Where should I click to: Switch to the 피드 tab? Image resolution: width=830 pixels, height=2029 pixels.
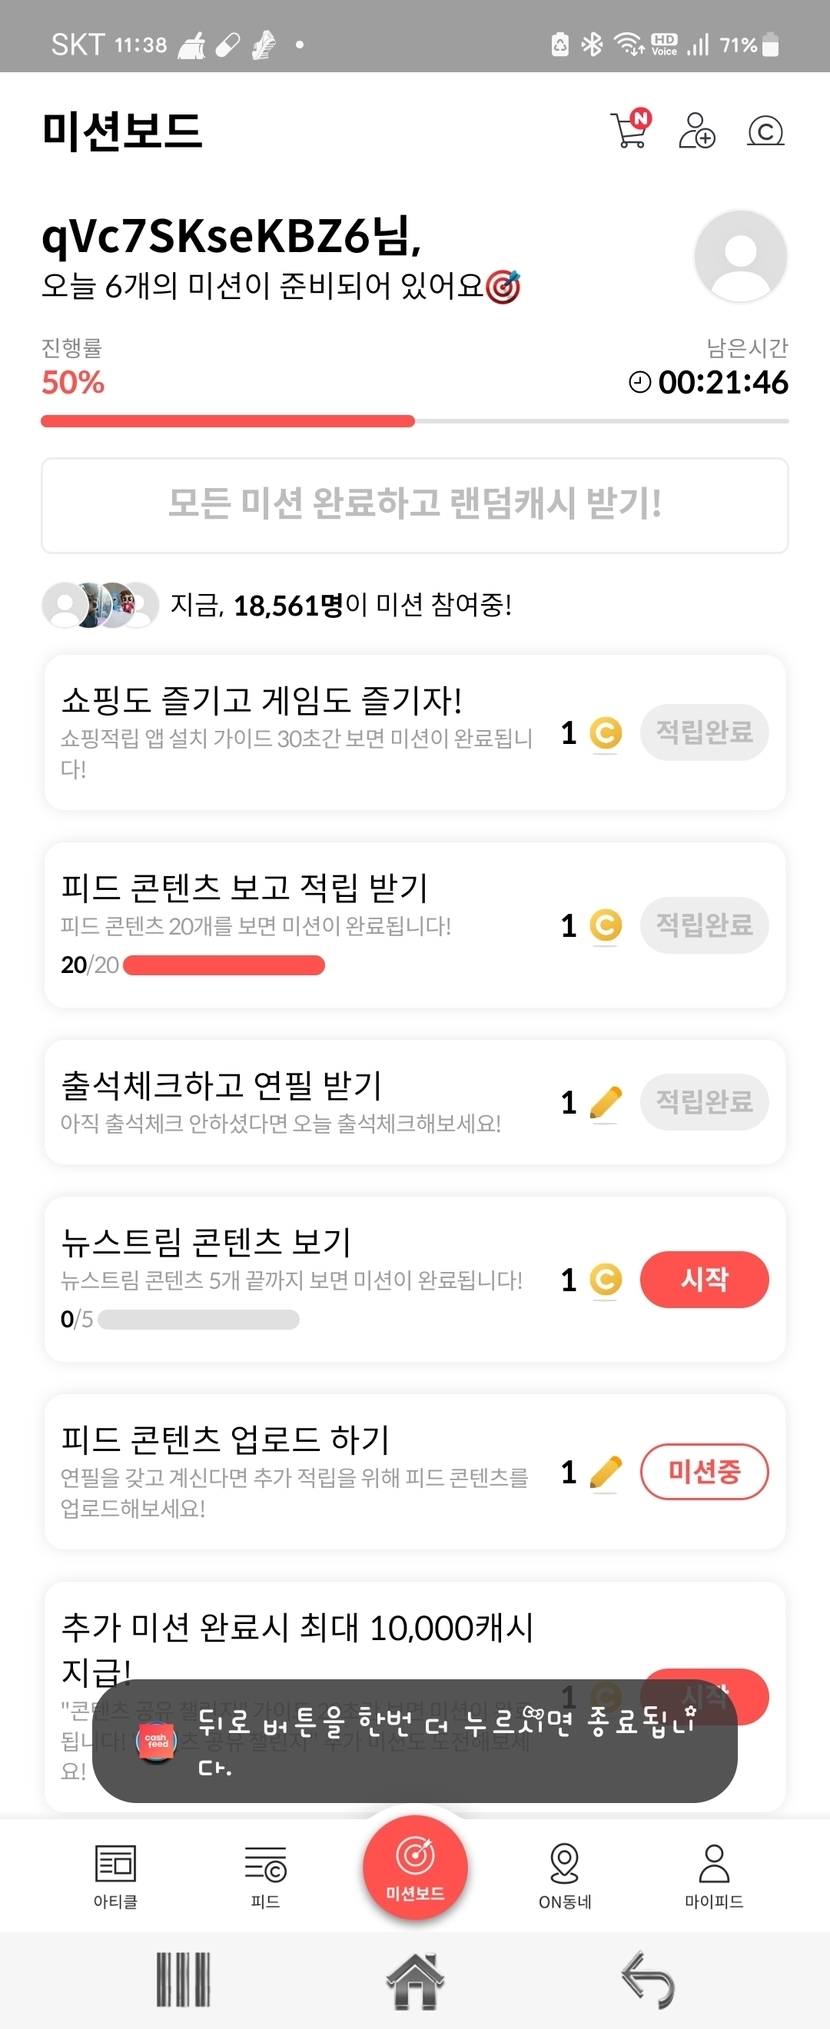point(265,1875)
